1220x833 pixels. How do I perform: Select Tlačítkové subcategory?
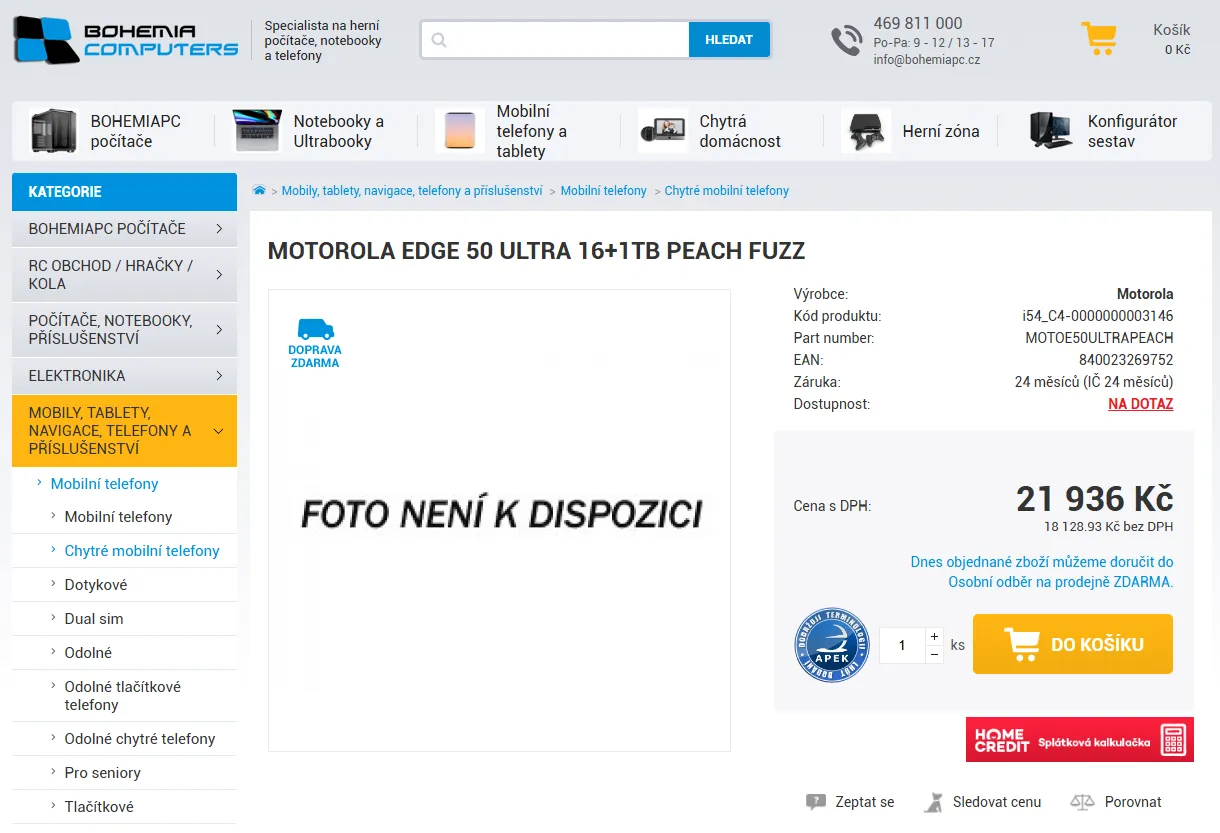[99, 807]
